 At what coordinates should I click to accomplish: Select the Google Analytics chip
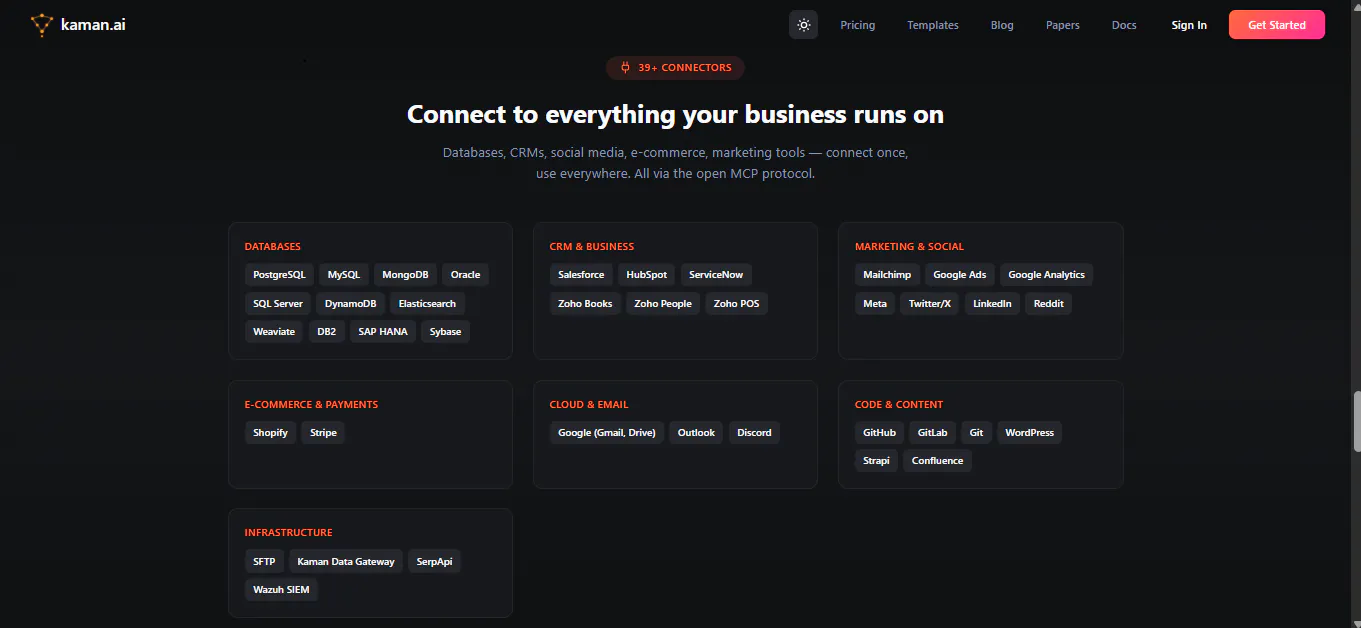1046,275
